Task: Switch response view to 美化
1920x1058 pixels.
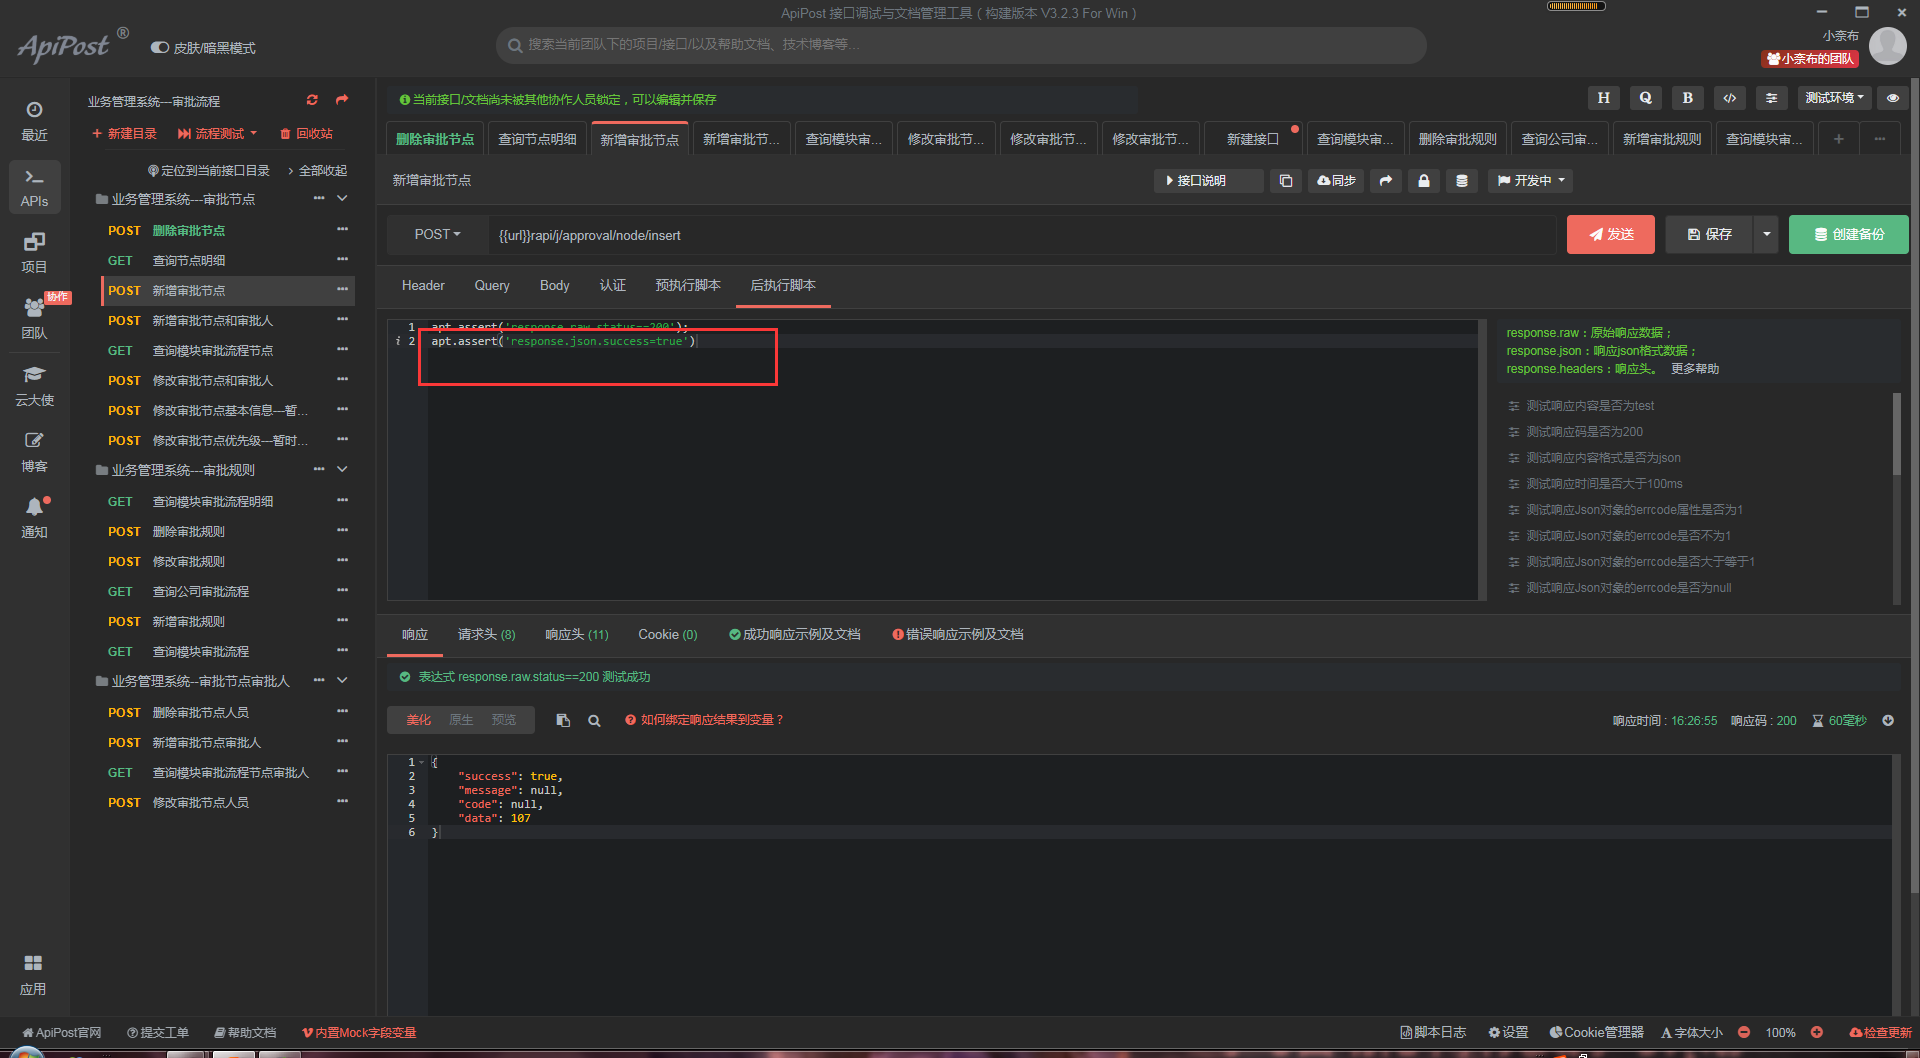Action: [418, 720]
